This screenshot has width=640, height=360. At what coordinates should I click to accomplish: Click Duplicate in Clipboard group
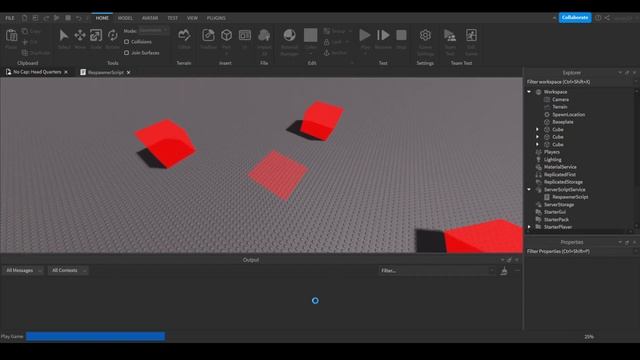(x=36, y=53)
